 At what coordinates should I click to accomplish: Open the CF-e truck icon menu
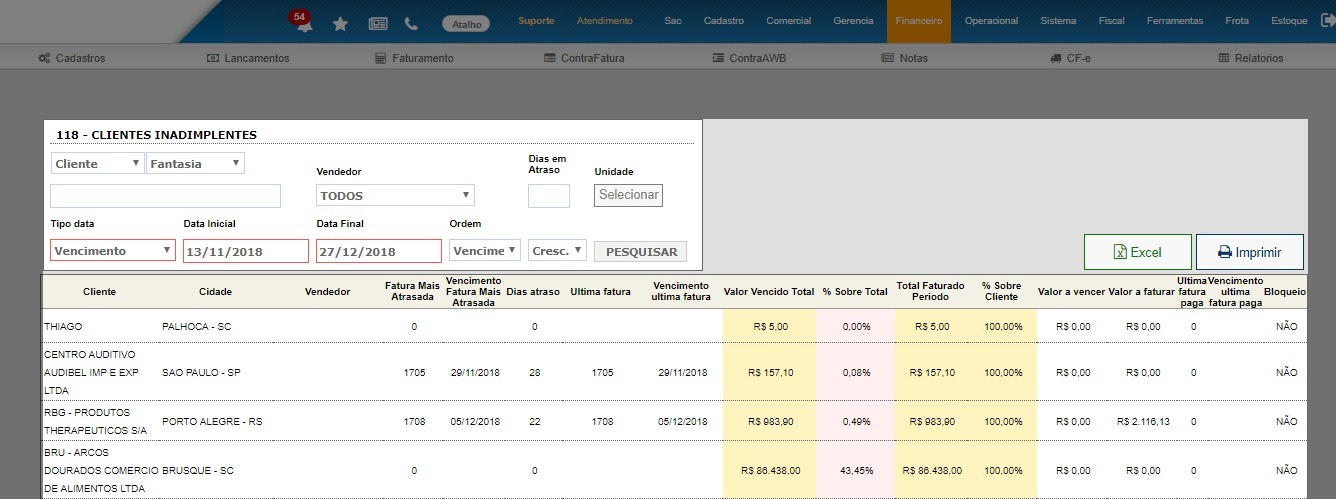pos(1070,58)
